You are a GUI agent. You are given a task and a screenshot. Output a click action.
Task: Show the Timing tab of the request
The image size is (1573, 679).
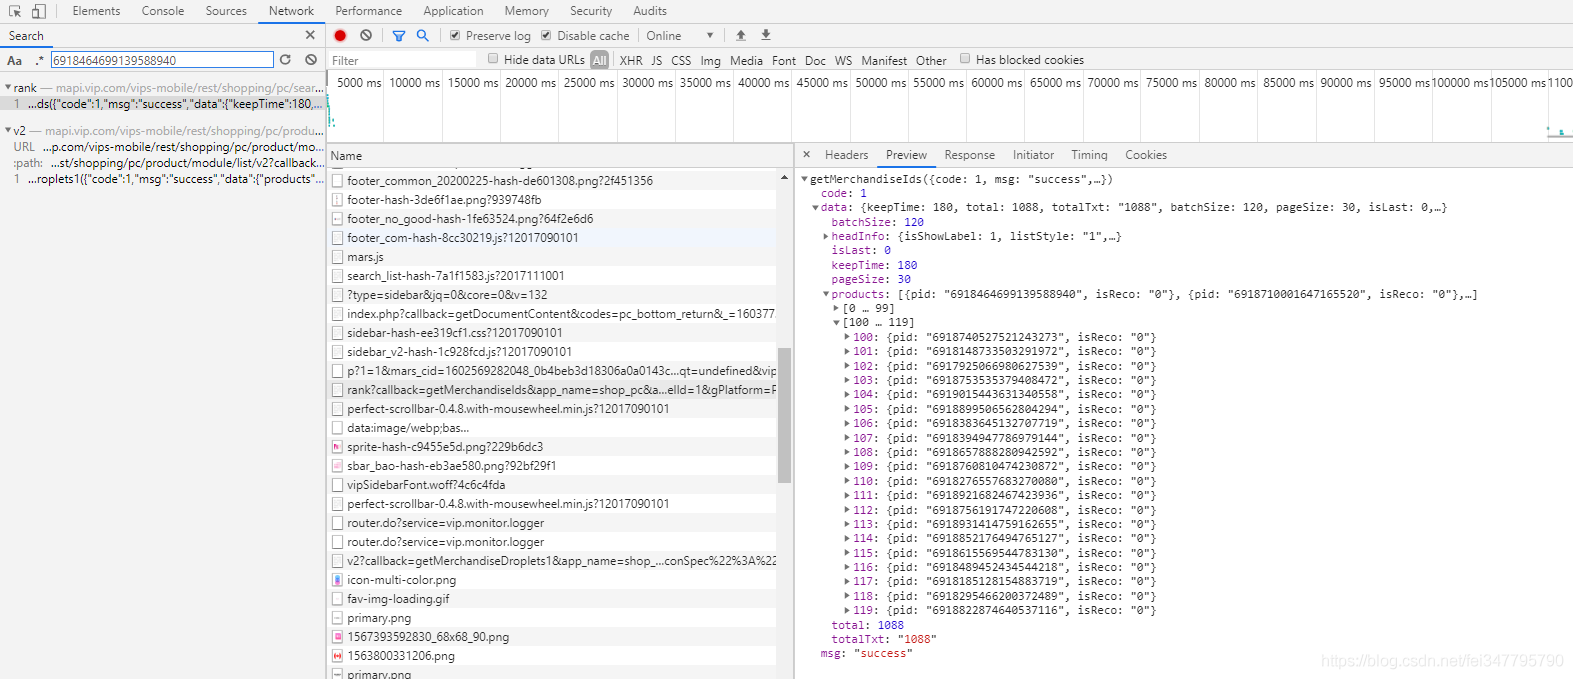pyautogui.click(x=1089, y=155)
